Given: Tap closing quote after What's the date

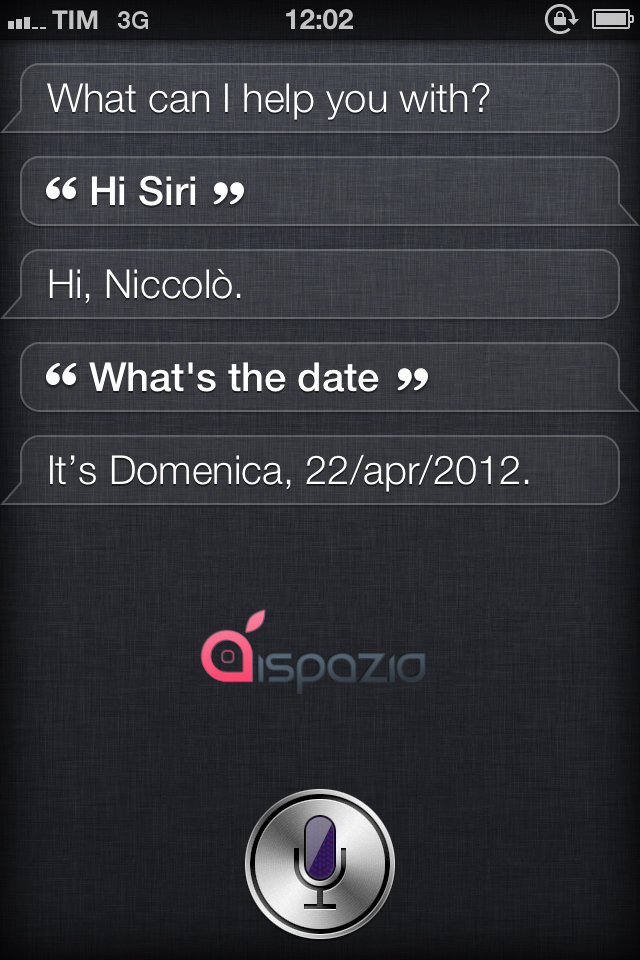Looking at the screenshot, I should pyautogui.click(x=412, y=377).
